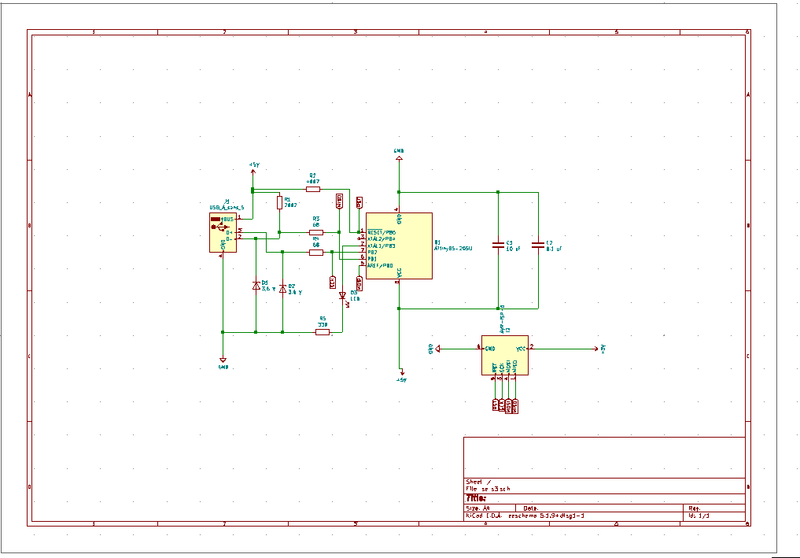Select Zener diode D2 symbol
The width and height of the screenshot is (800, 558).
point(282,286)
